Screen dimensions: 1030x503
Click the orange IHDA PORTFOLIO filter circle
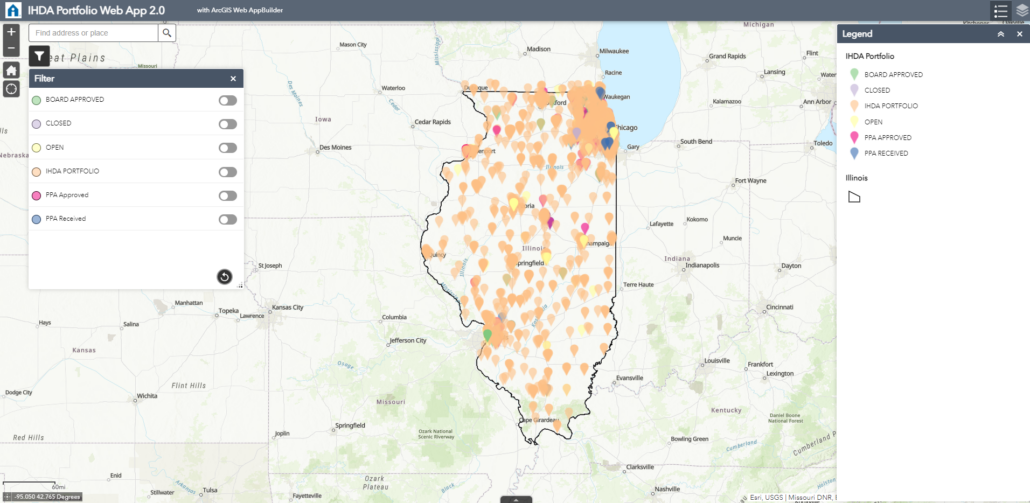point(36,172)
